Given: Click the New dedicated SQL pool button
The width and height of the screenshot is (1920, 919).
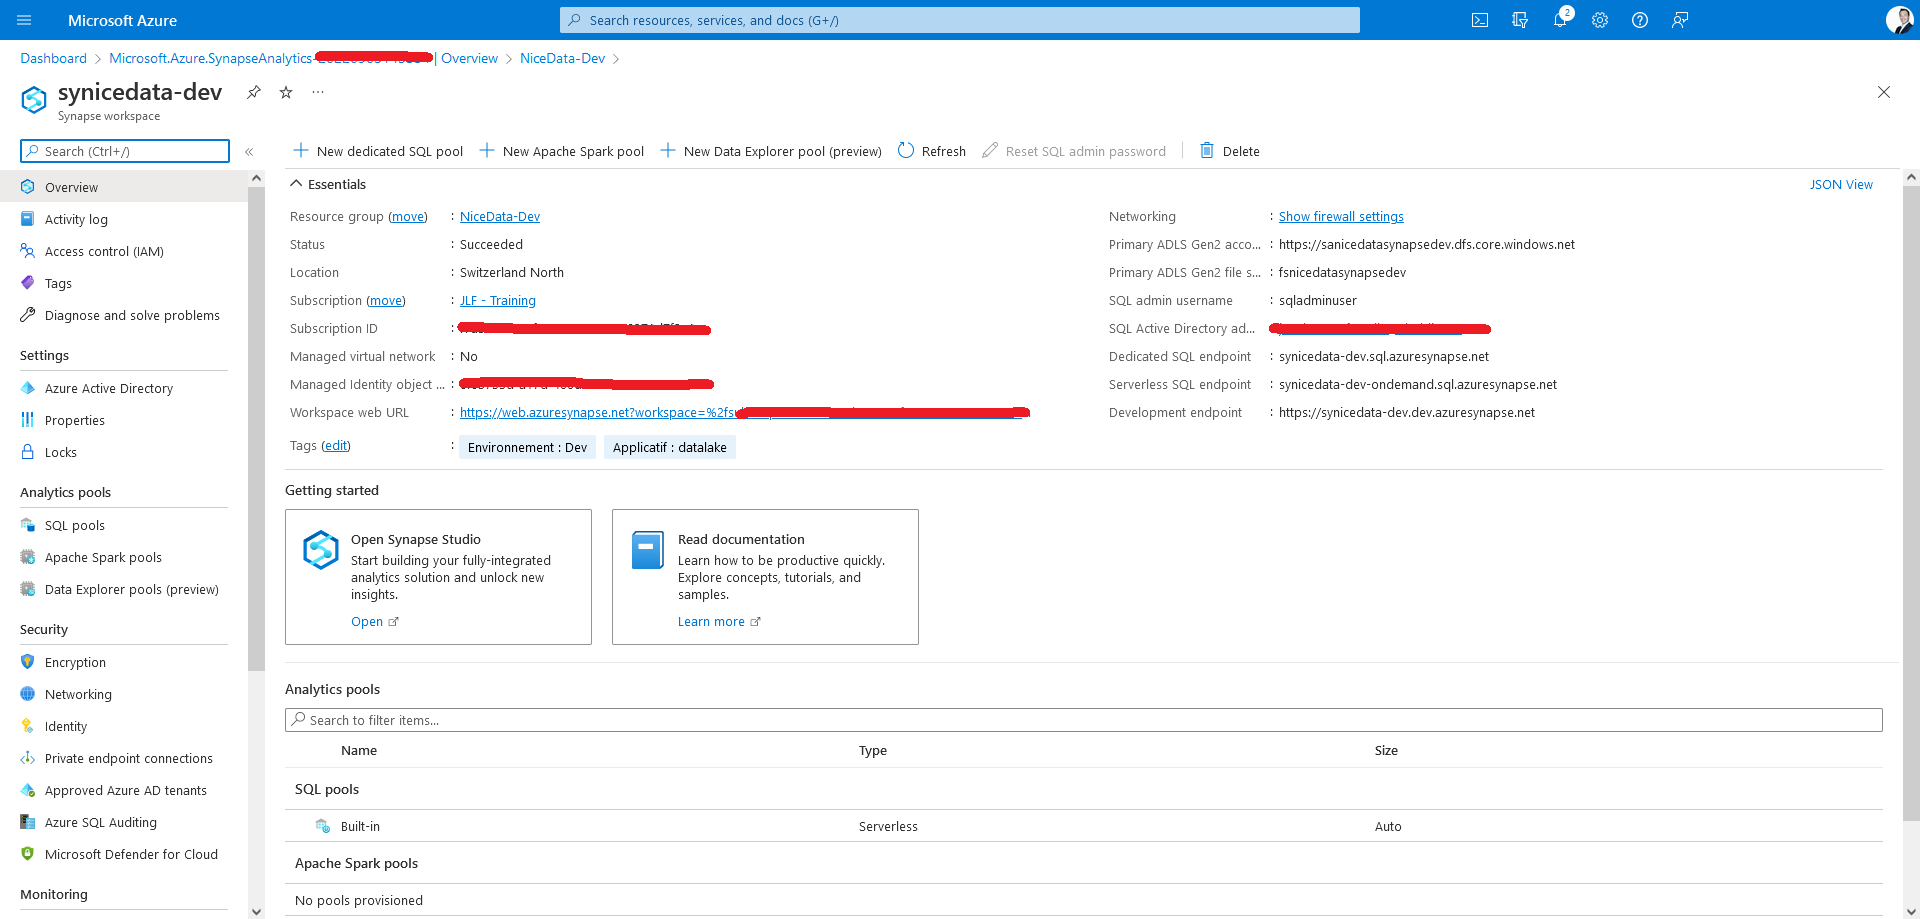Looking at the screenshot, I should tap(378, 151).
